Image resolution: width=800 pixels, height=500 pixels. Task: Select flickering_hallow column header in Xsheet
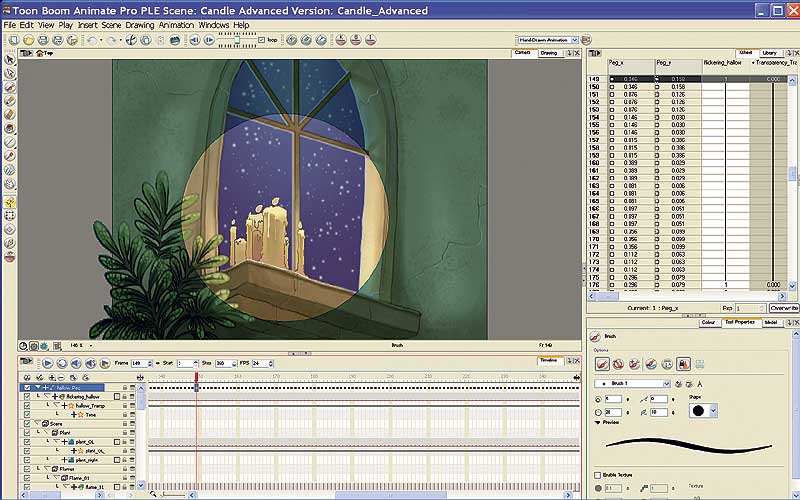(x=726, y=66)
